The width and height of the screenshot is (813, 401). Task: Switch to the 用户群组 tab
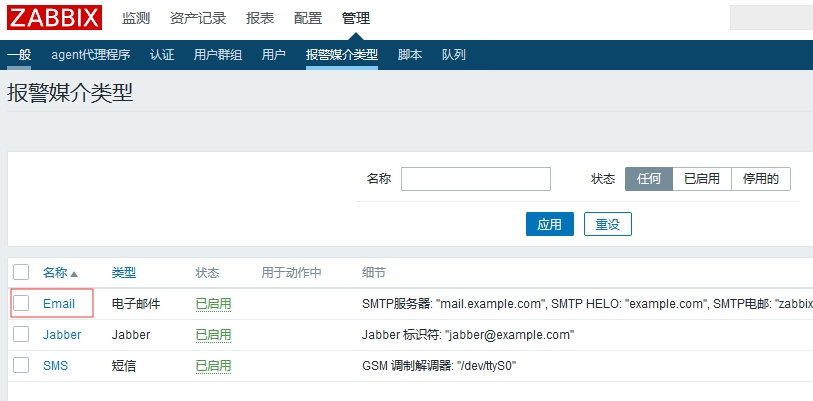pos(217,55)
